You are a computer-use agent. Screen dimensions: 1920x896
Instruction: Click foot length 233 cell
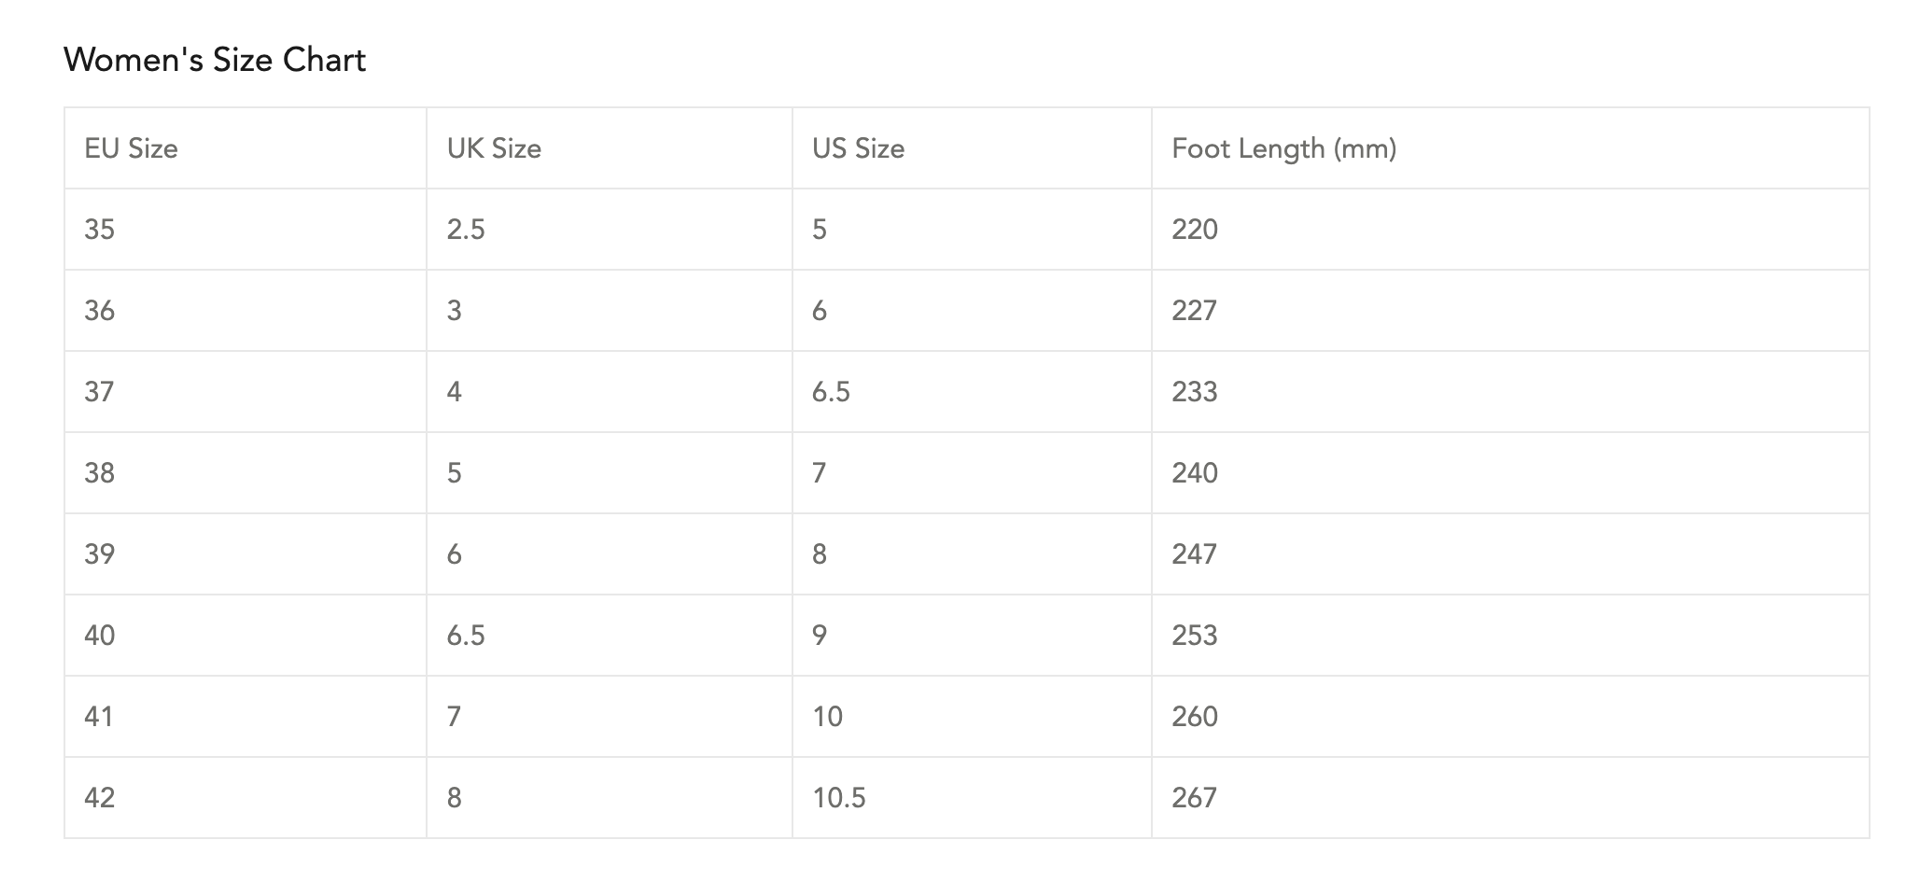coord(1195,392)
